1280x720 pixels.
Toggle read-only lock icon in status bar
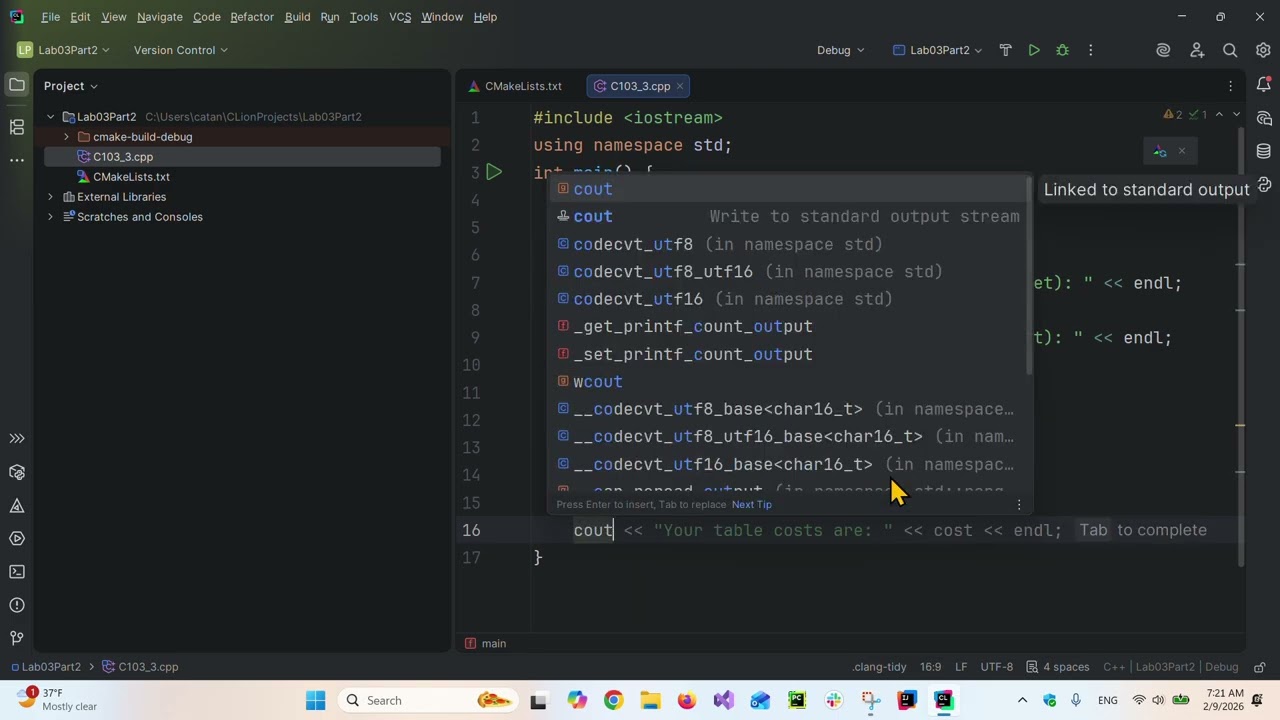click(x=1260, y=667)
